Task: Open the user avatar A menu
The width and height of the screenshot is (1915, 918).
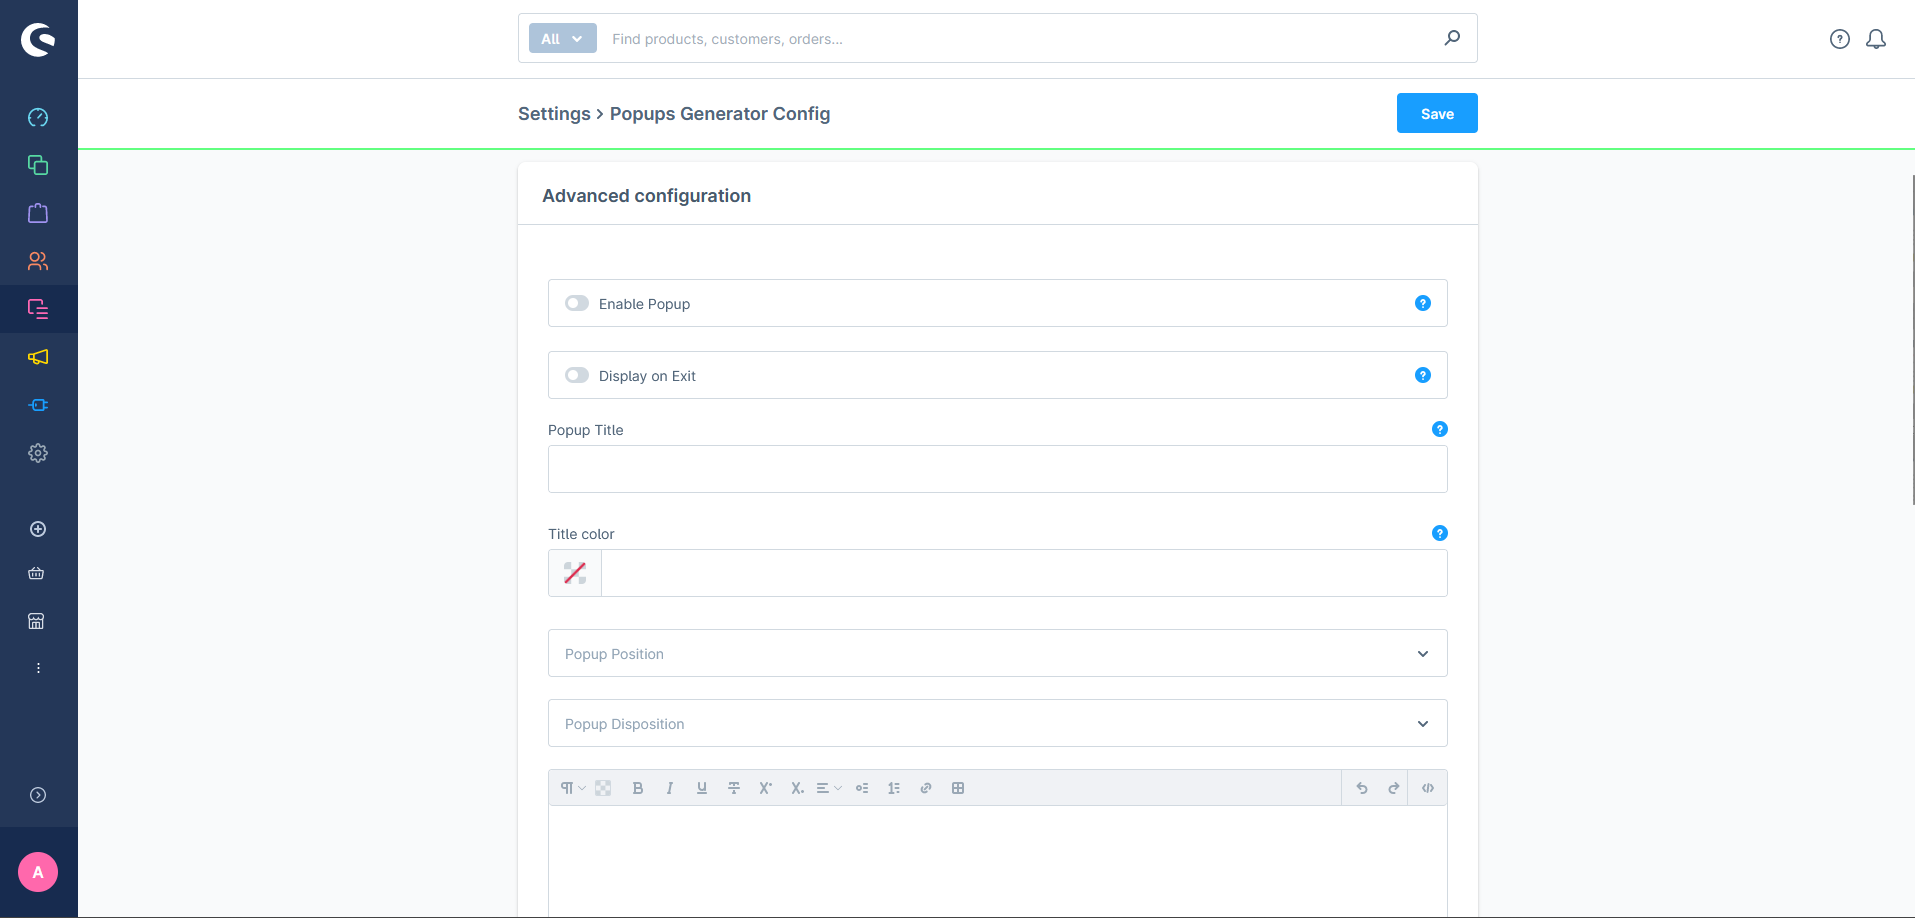Action: point(38,872)
